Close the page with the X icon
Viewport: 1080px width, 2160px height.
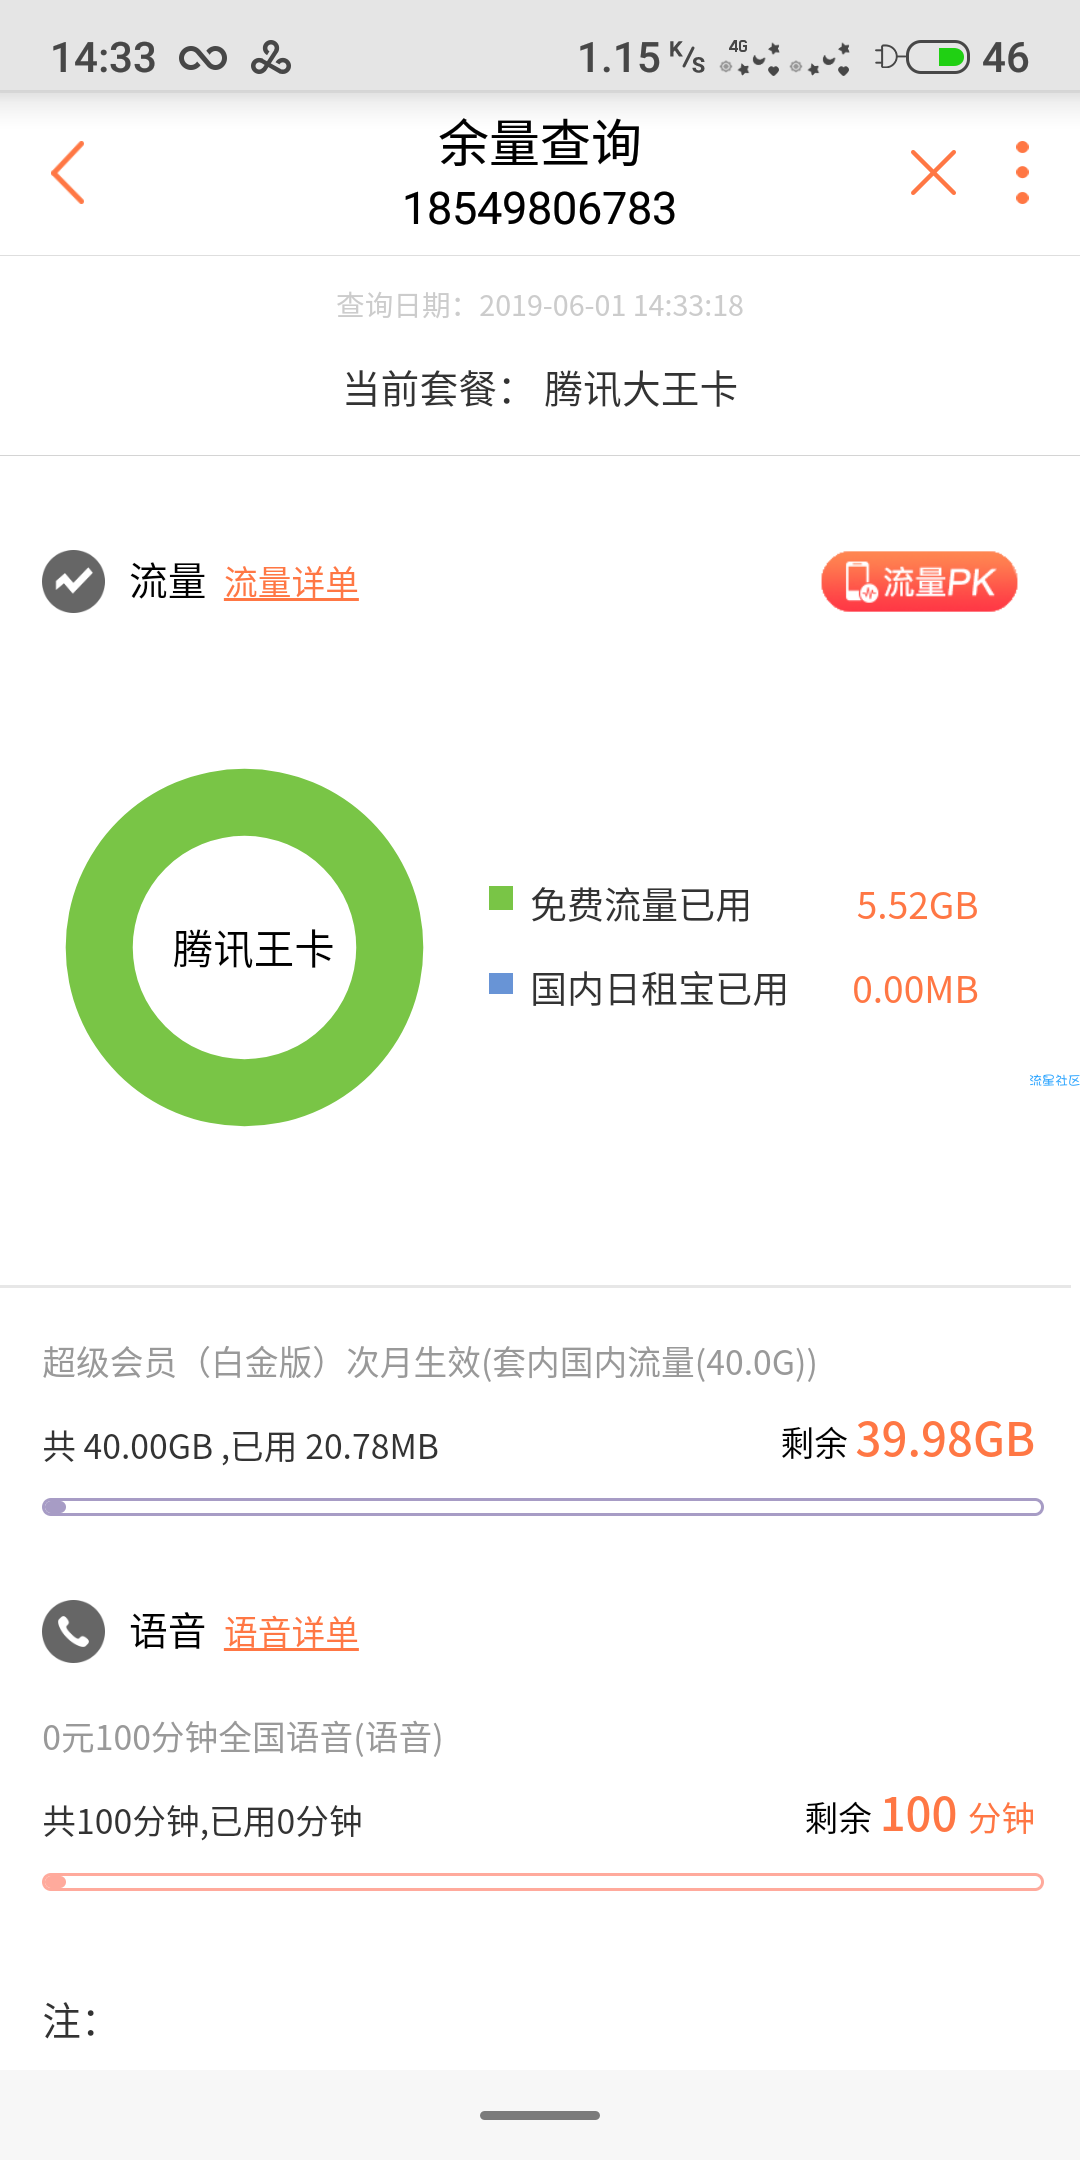[933, 172]
